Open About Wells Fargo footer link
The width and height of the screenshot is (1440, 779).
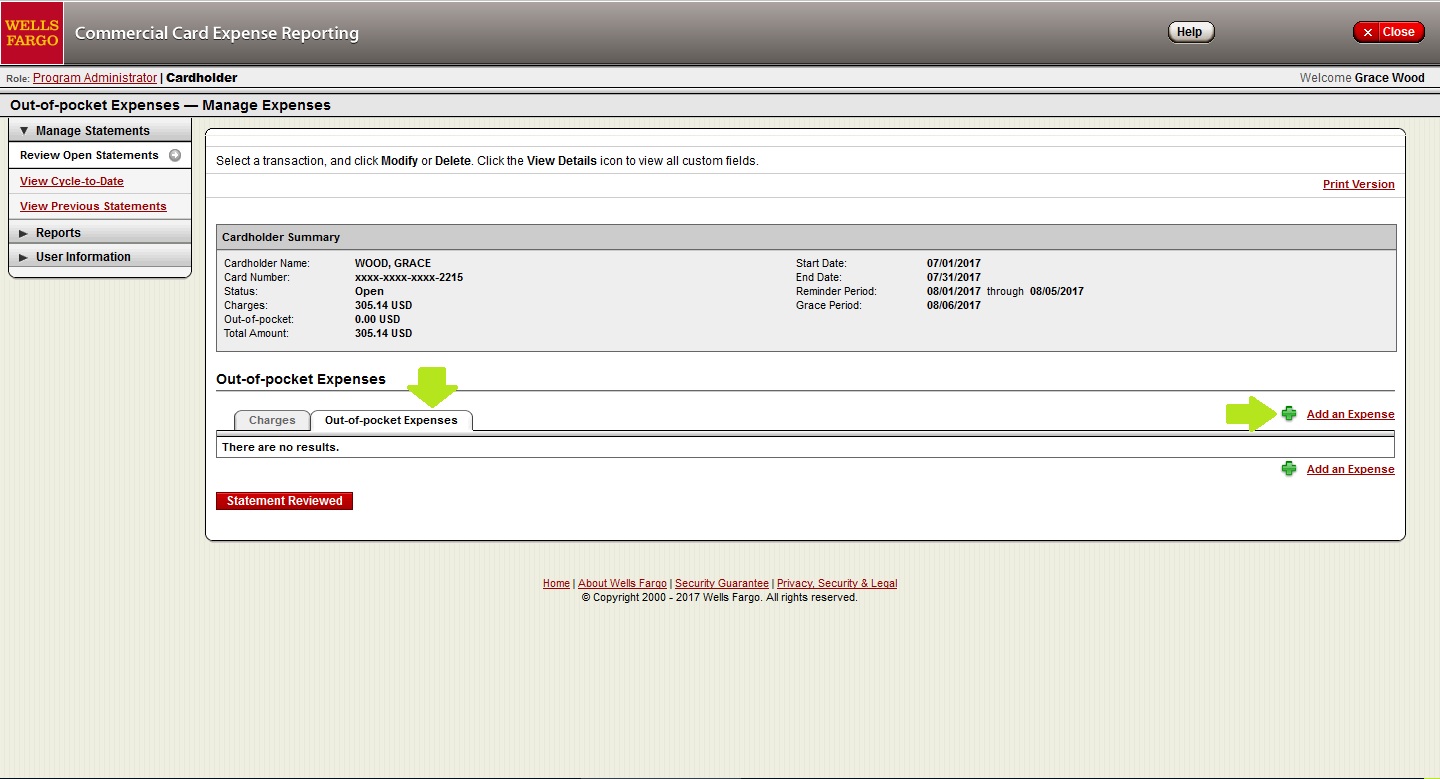[622, 583]
